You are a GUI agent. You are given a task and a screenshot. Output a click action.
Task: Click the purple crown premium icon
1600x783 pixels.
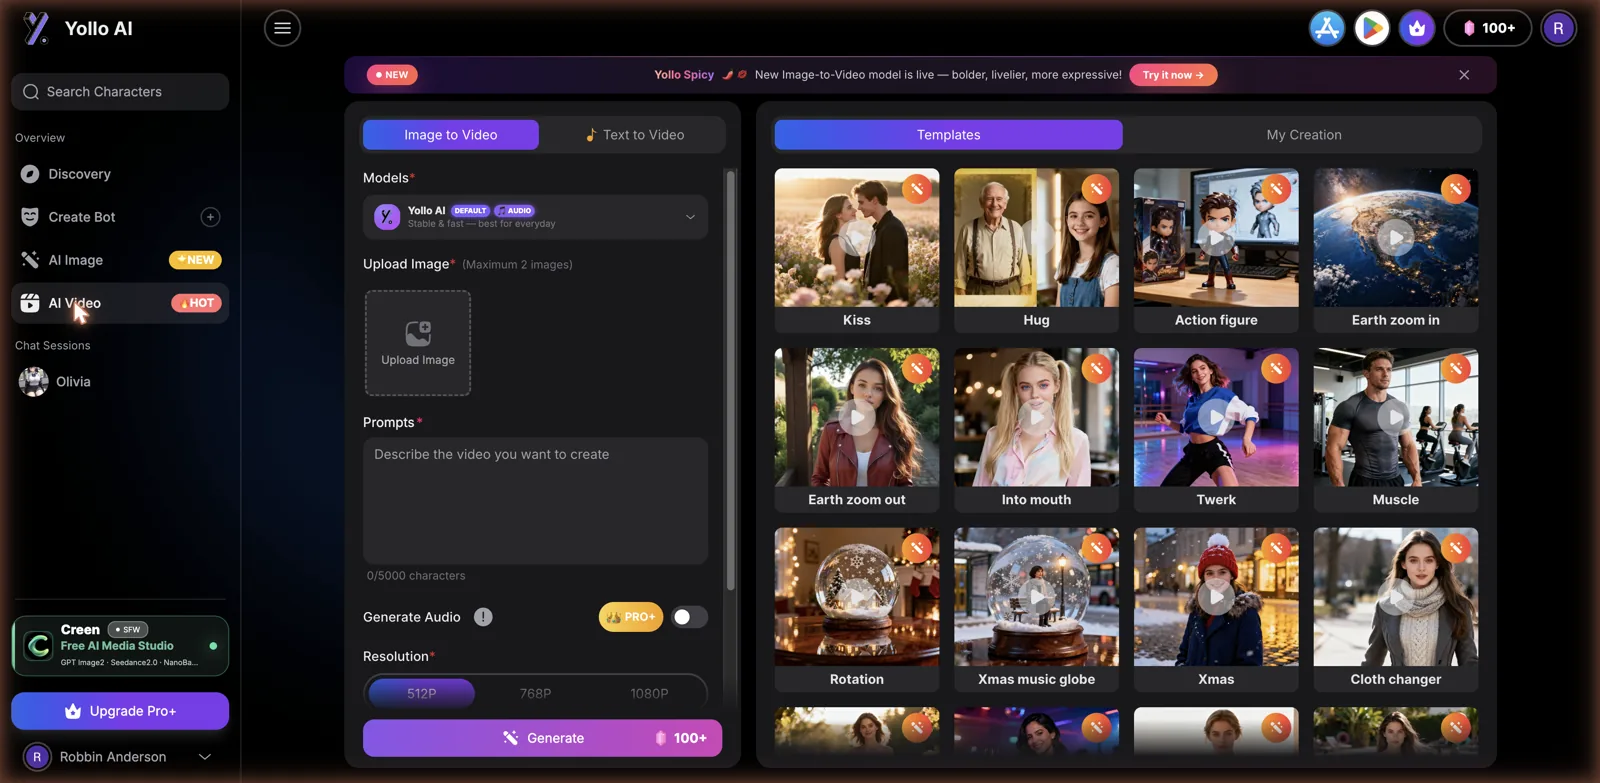[x=1417, y=28]
